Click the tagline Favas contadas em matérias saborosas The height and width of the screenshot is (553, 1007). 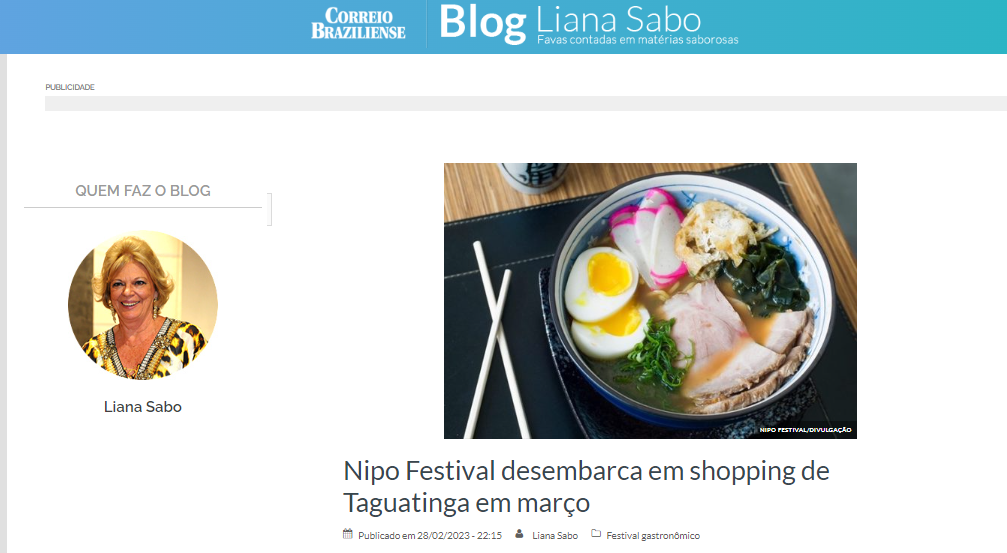pyautogui.click(x=638, y=40)
